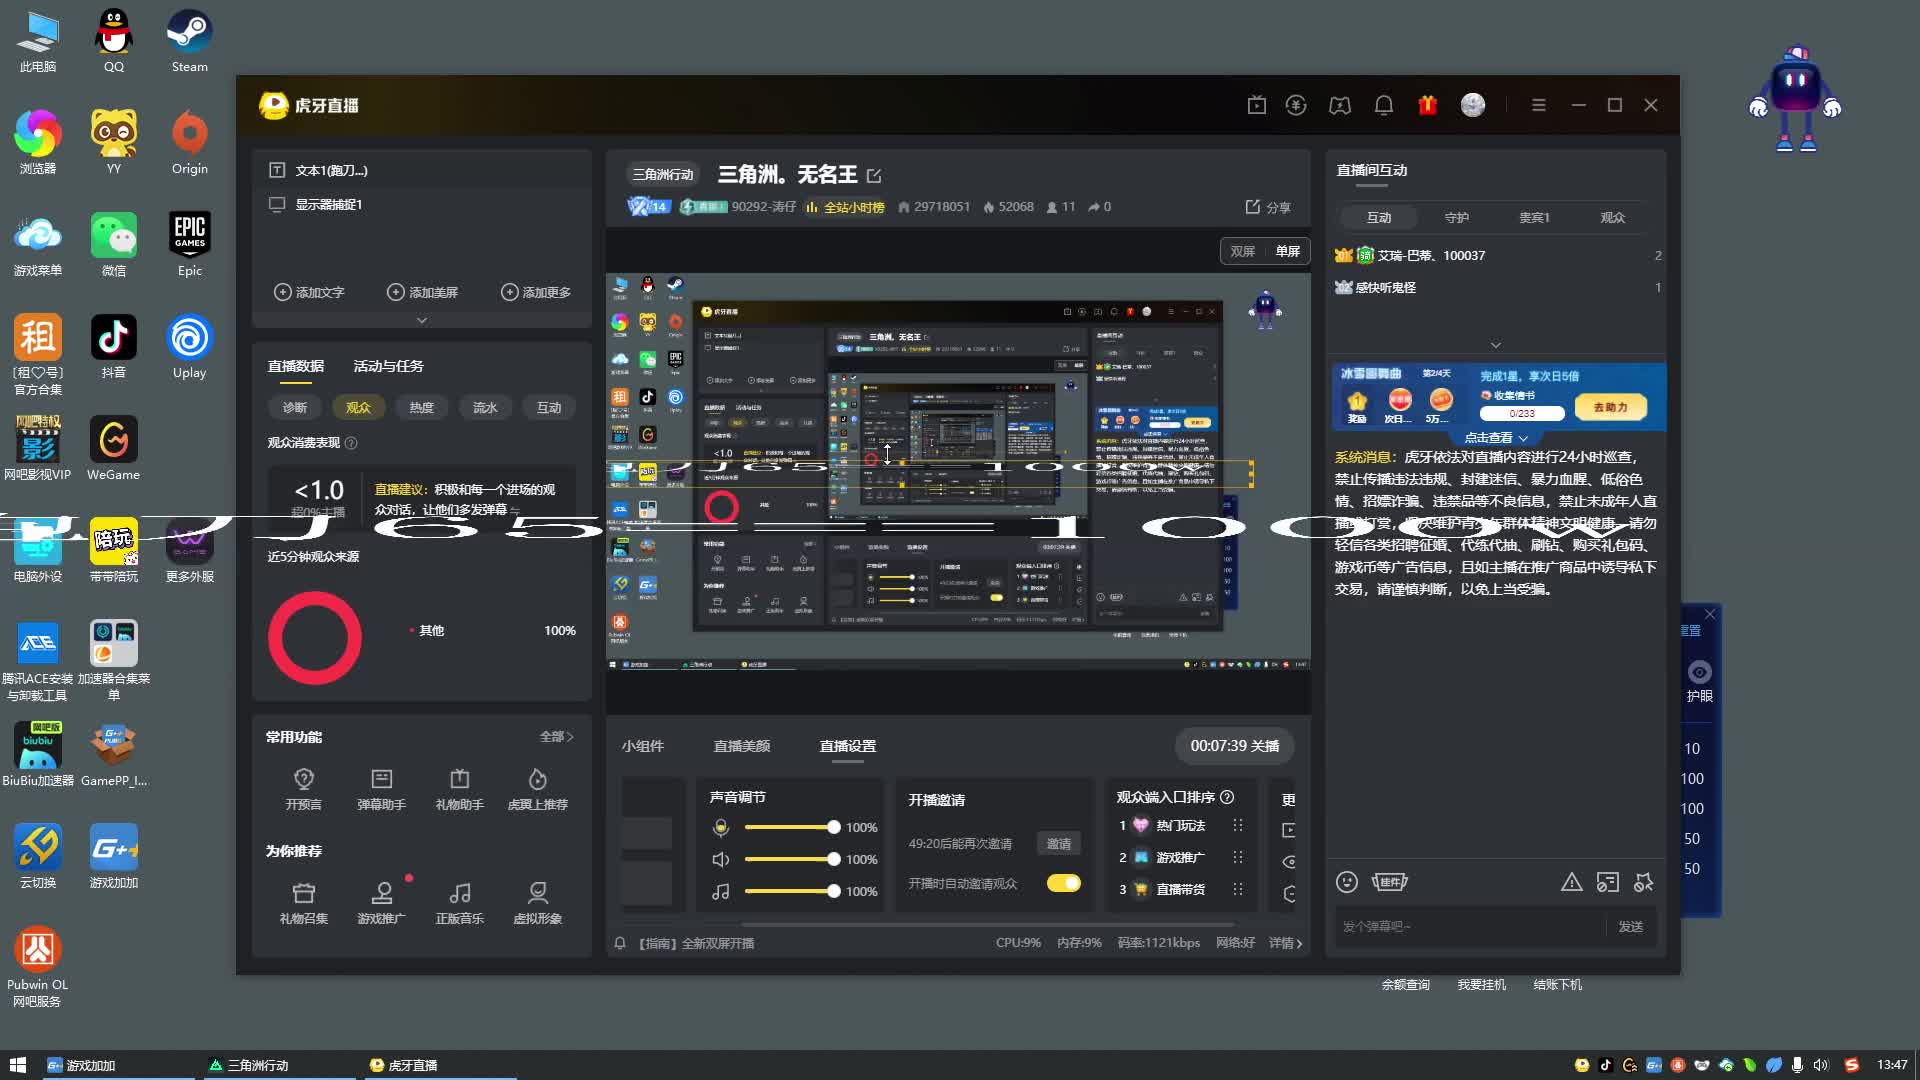Expand the source list chevron
Image resolution: width=1920 pixels, height=1080 pixels.
click(x=422, y=320)
